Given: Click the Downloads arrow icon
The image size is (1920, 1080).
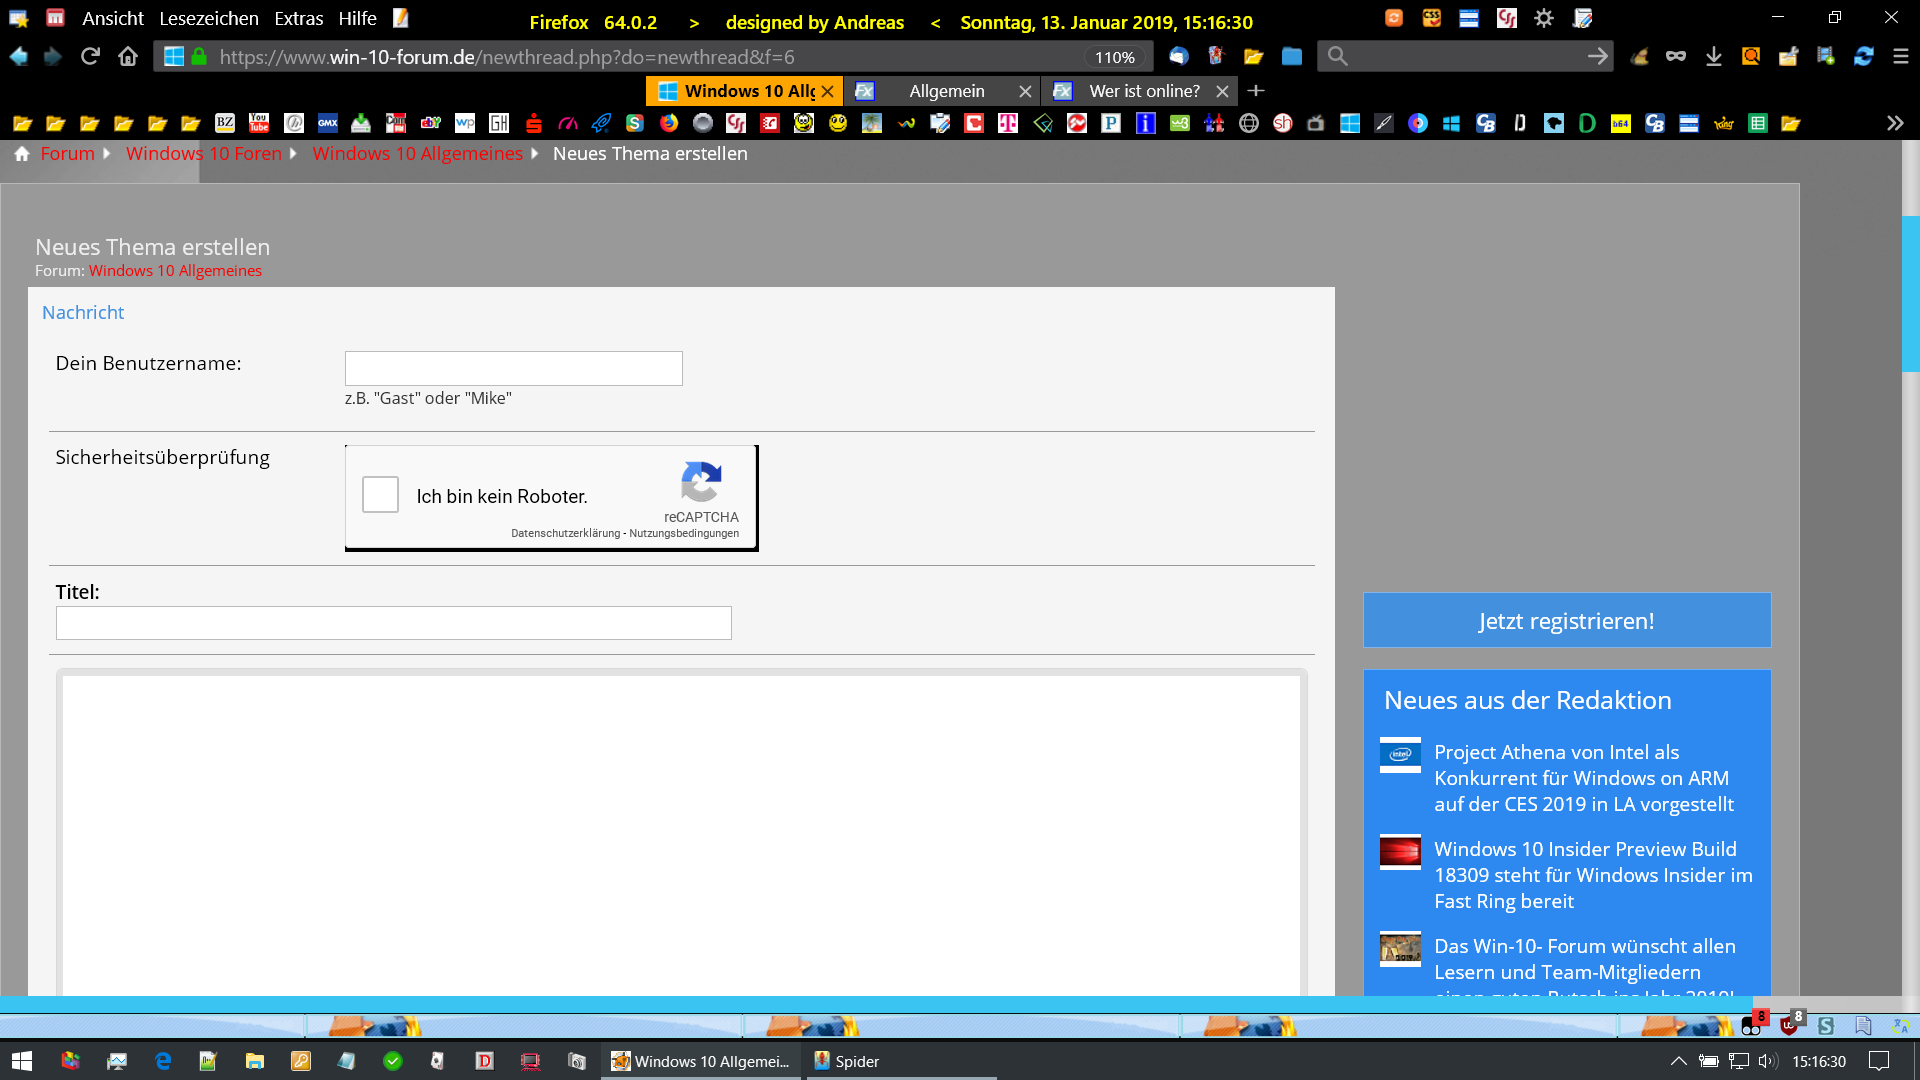Looking at the screenshot, I should (1713, 57).
